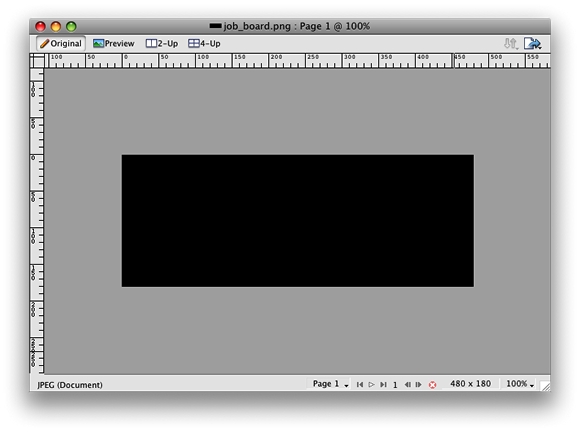Step to previous frame

coord(407,385)
